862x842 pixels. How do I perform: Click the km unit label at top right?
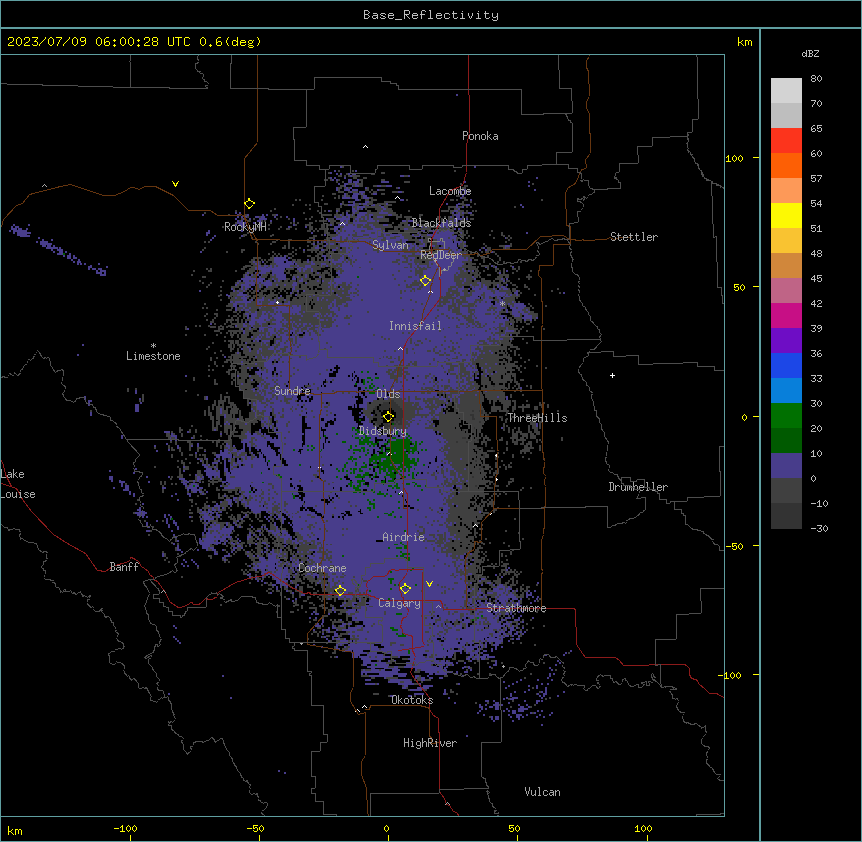pyautogui.click(x=745, y=42)
